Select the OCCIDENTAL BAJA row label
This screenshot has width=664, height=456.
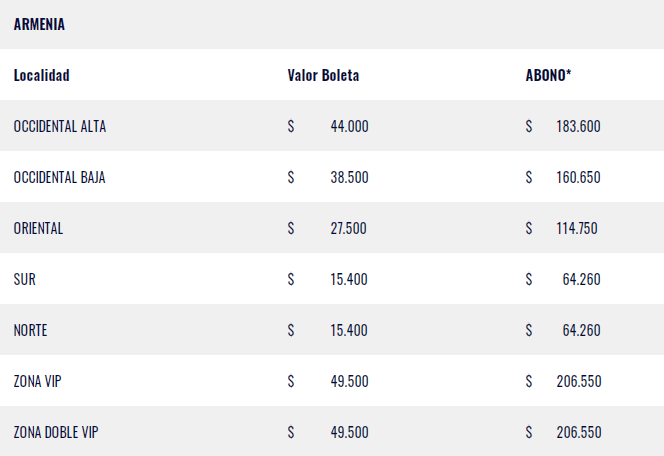pos(60,178)
